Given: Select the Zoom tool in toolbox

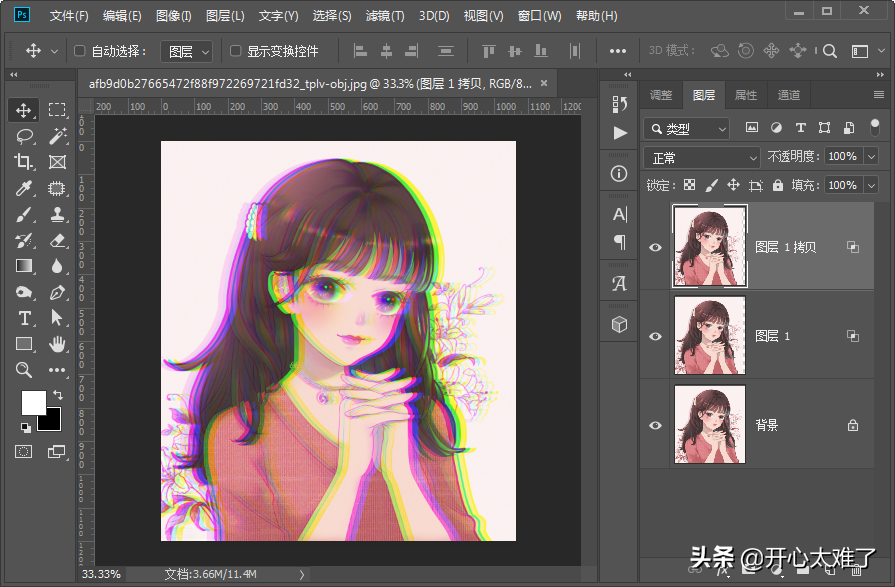Looking at the screenshot, I should (23, 370).
